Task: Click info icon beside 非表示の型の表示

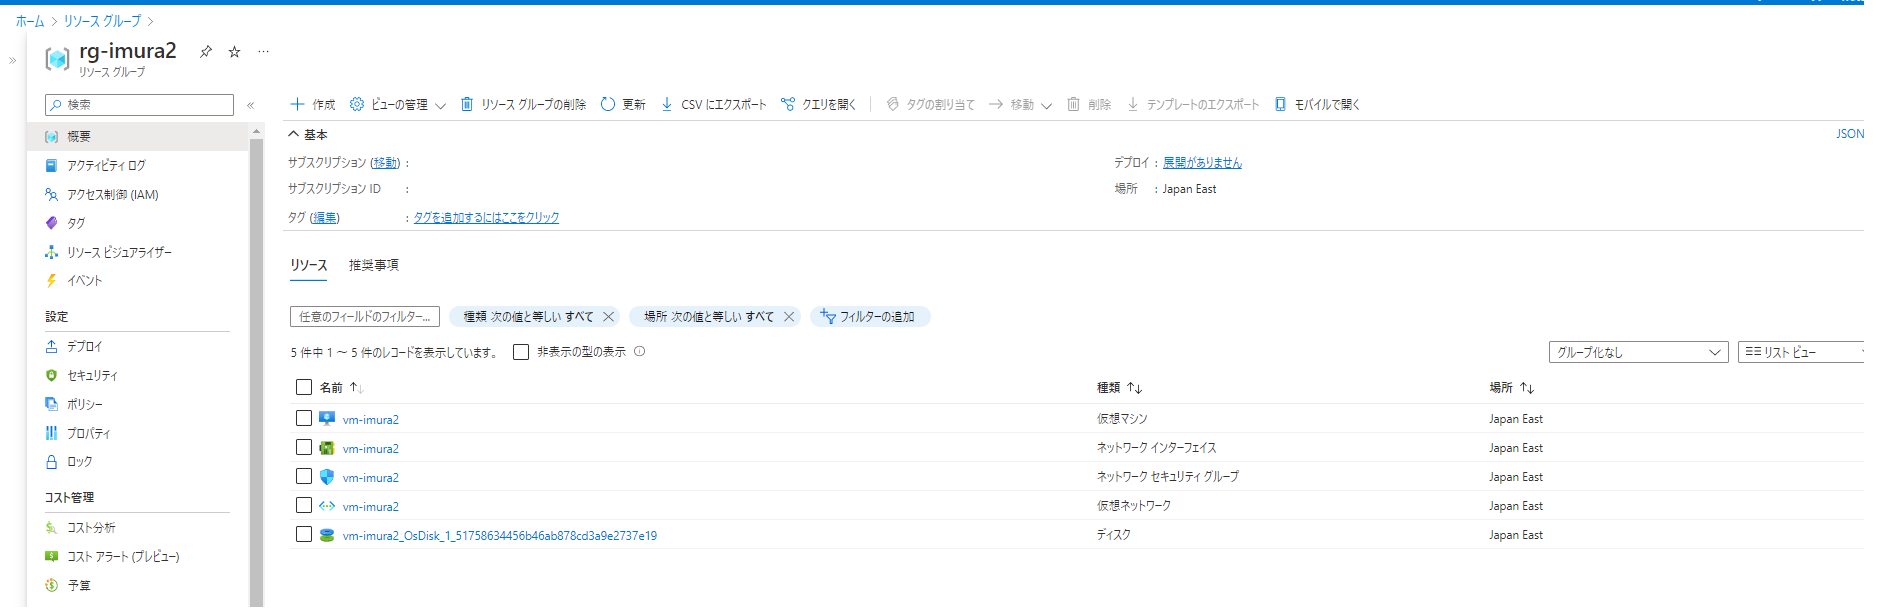Action: [640, 352]
